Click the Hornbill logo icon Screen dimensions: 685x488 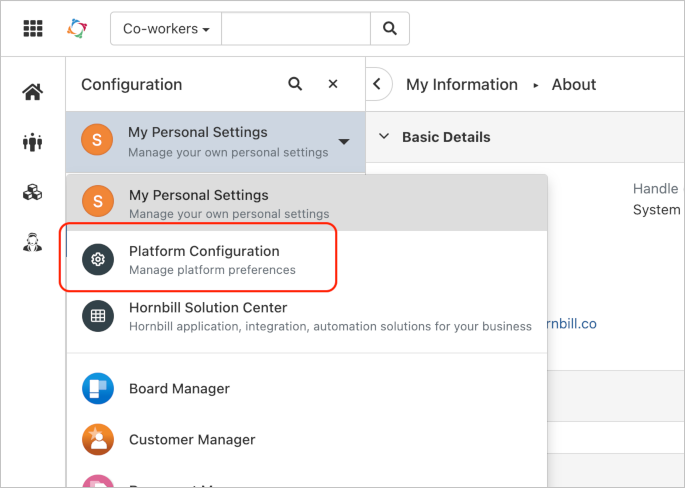(77, 28)
